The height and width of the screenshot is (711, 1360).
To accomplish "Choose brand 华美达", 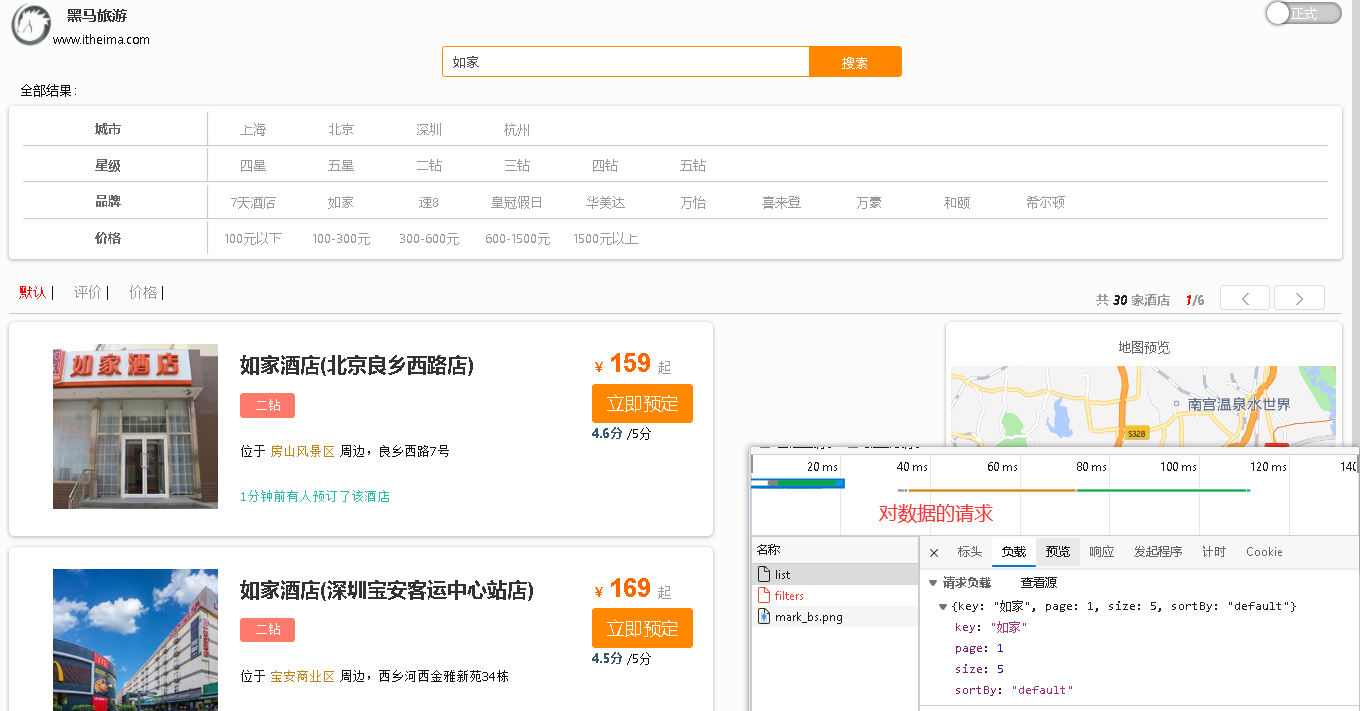I will tap(605, 202).
